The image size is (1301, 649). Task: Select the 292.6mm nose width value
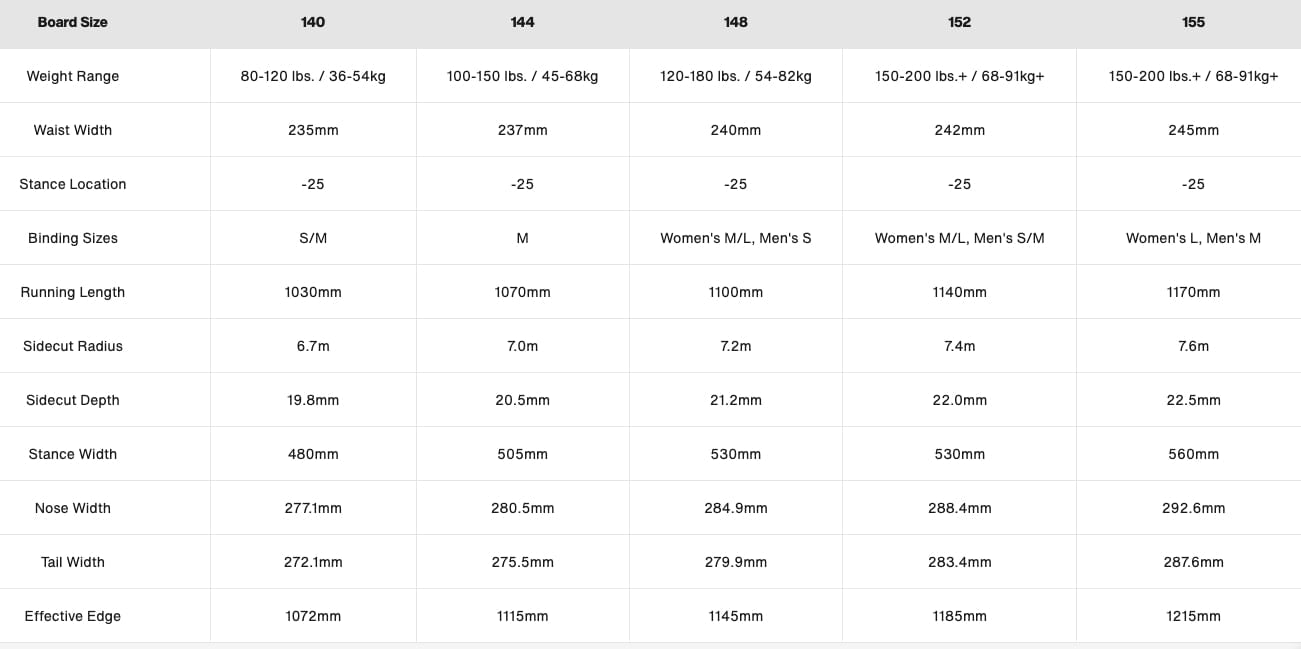[1193, 508]
